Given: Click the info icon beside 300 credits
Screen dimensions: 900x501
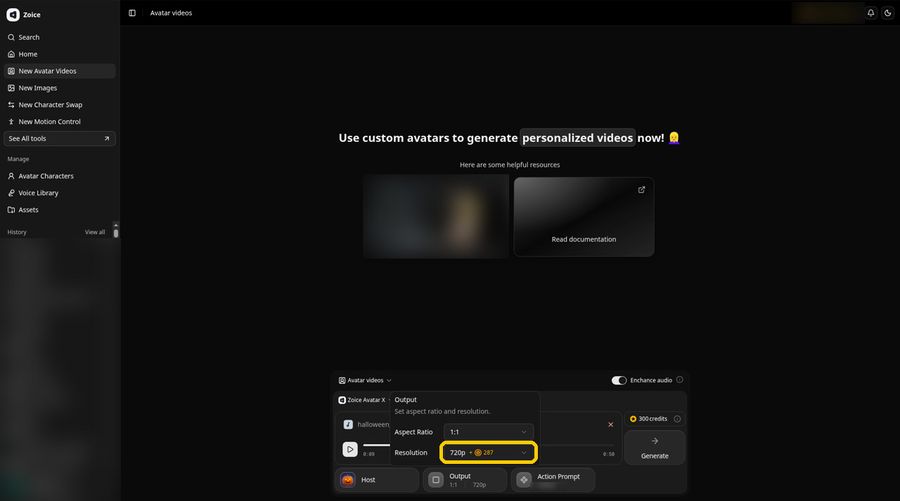Looking at the screenshot, I should click(x=677, y=419).
